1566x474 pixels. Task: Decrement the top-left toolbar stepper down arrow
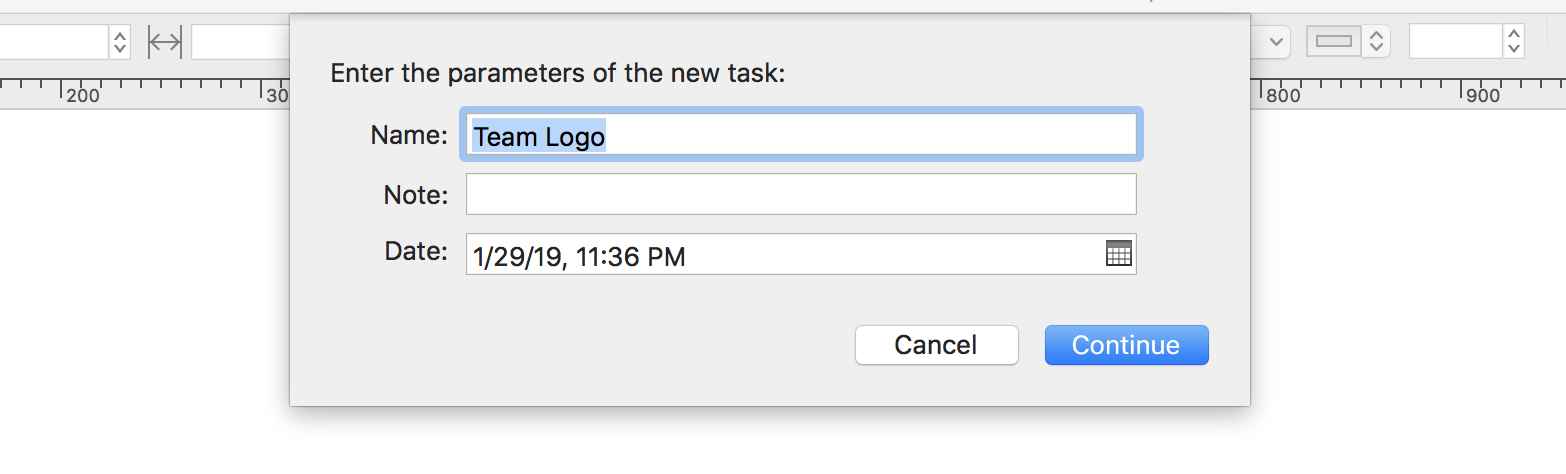point(120,48)
